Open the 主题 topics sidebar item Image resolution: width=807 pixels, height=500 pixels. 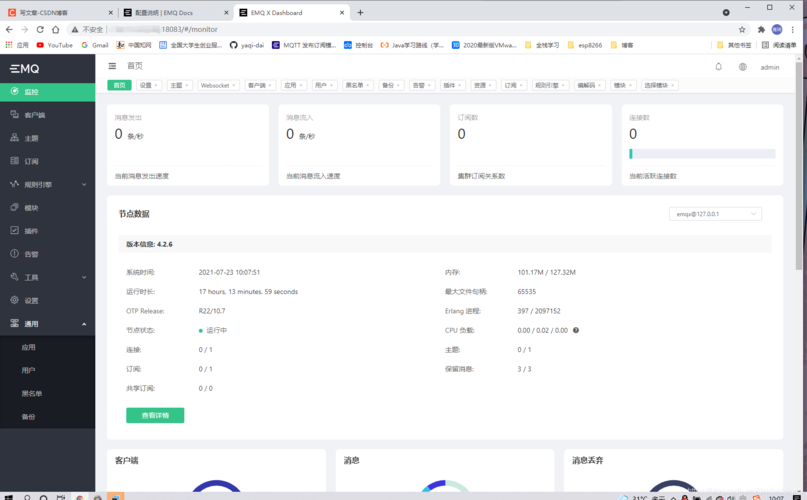pos(47,138)
